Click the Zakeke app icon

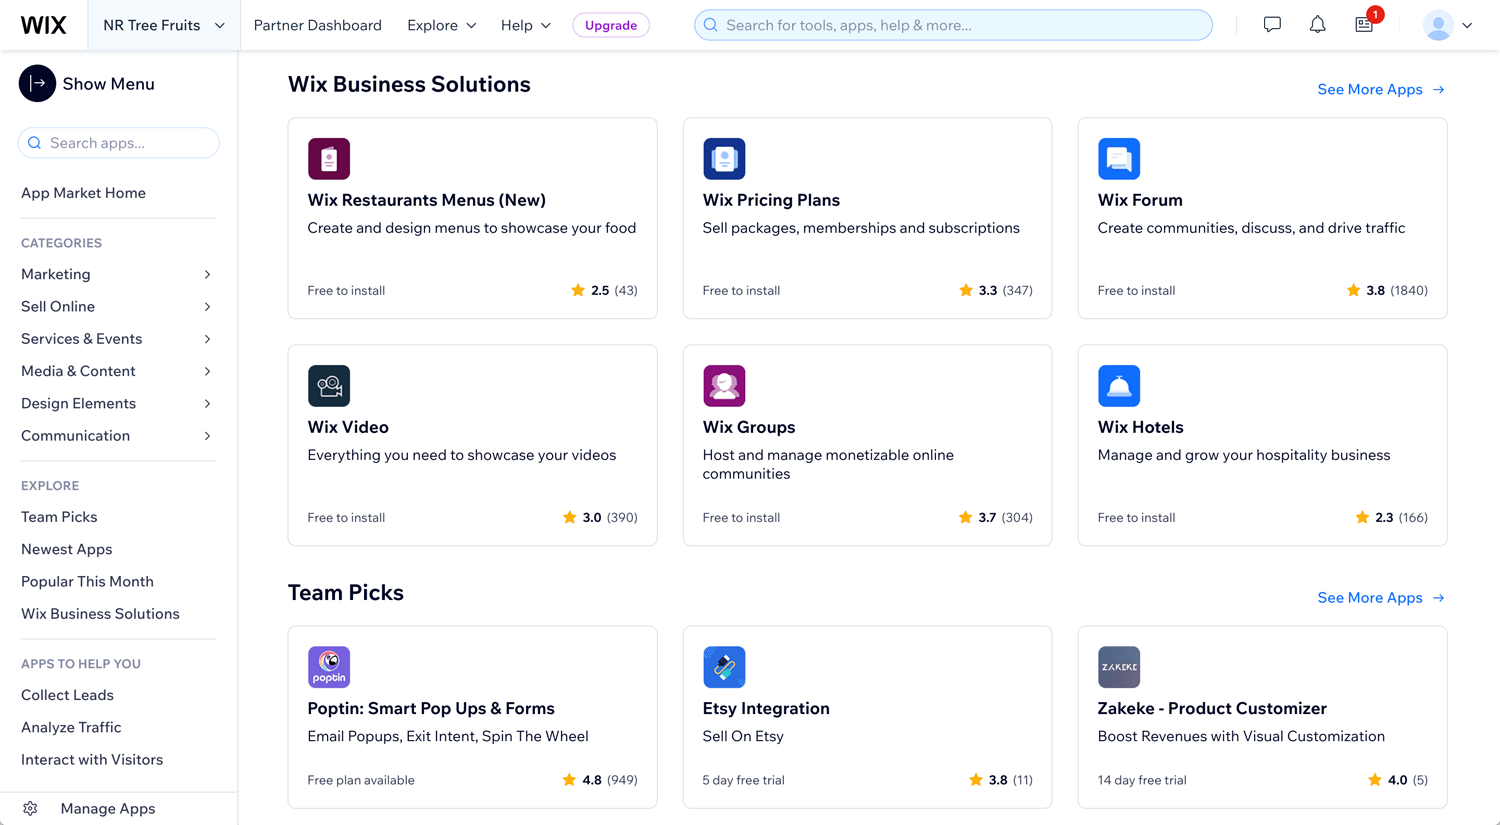(x=1119, y=667)
